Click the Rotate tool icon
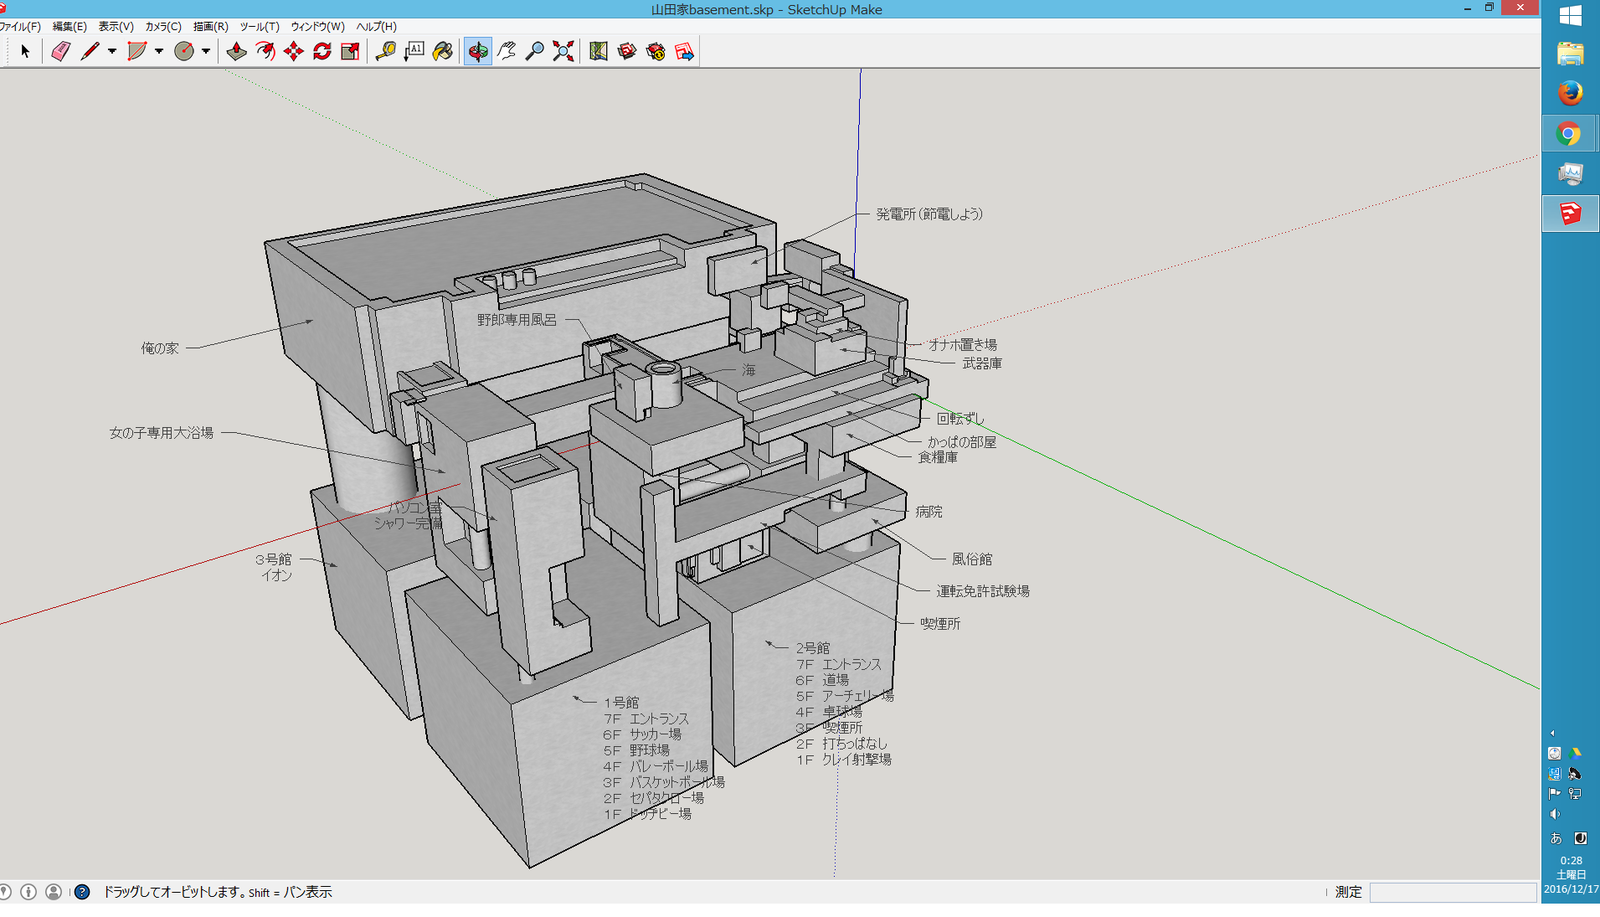The image size is (1600, 917). pyautogui.click(x=322, y=51)
